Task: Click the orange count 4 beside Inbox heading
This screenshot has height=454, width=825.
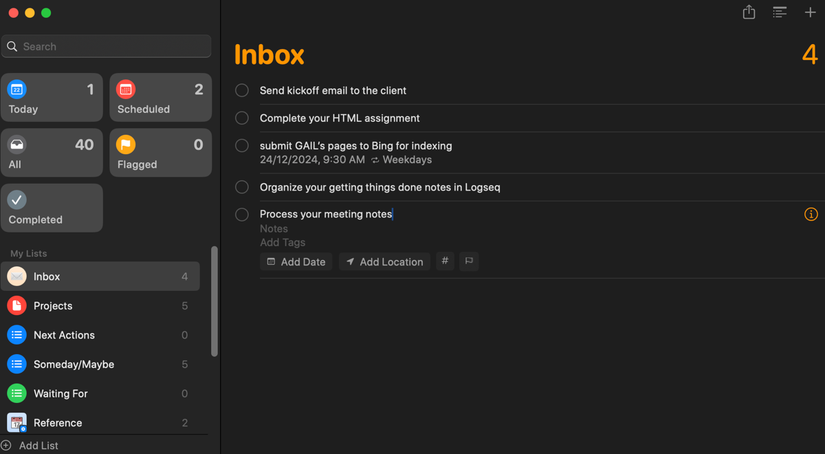Action: (x=810, y=54)
